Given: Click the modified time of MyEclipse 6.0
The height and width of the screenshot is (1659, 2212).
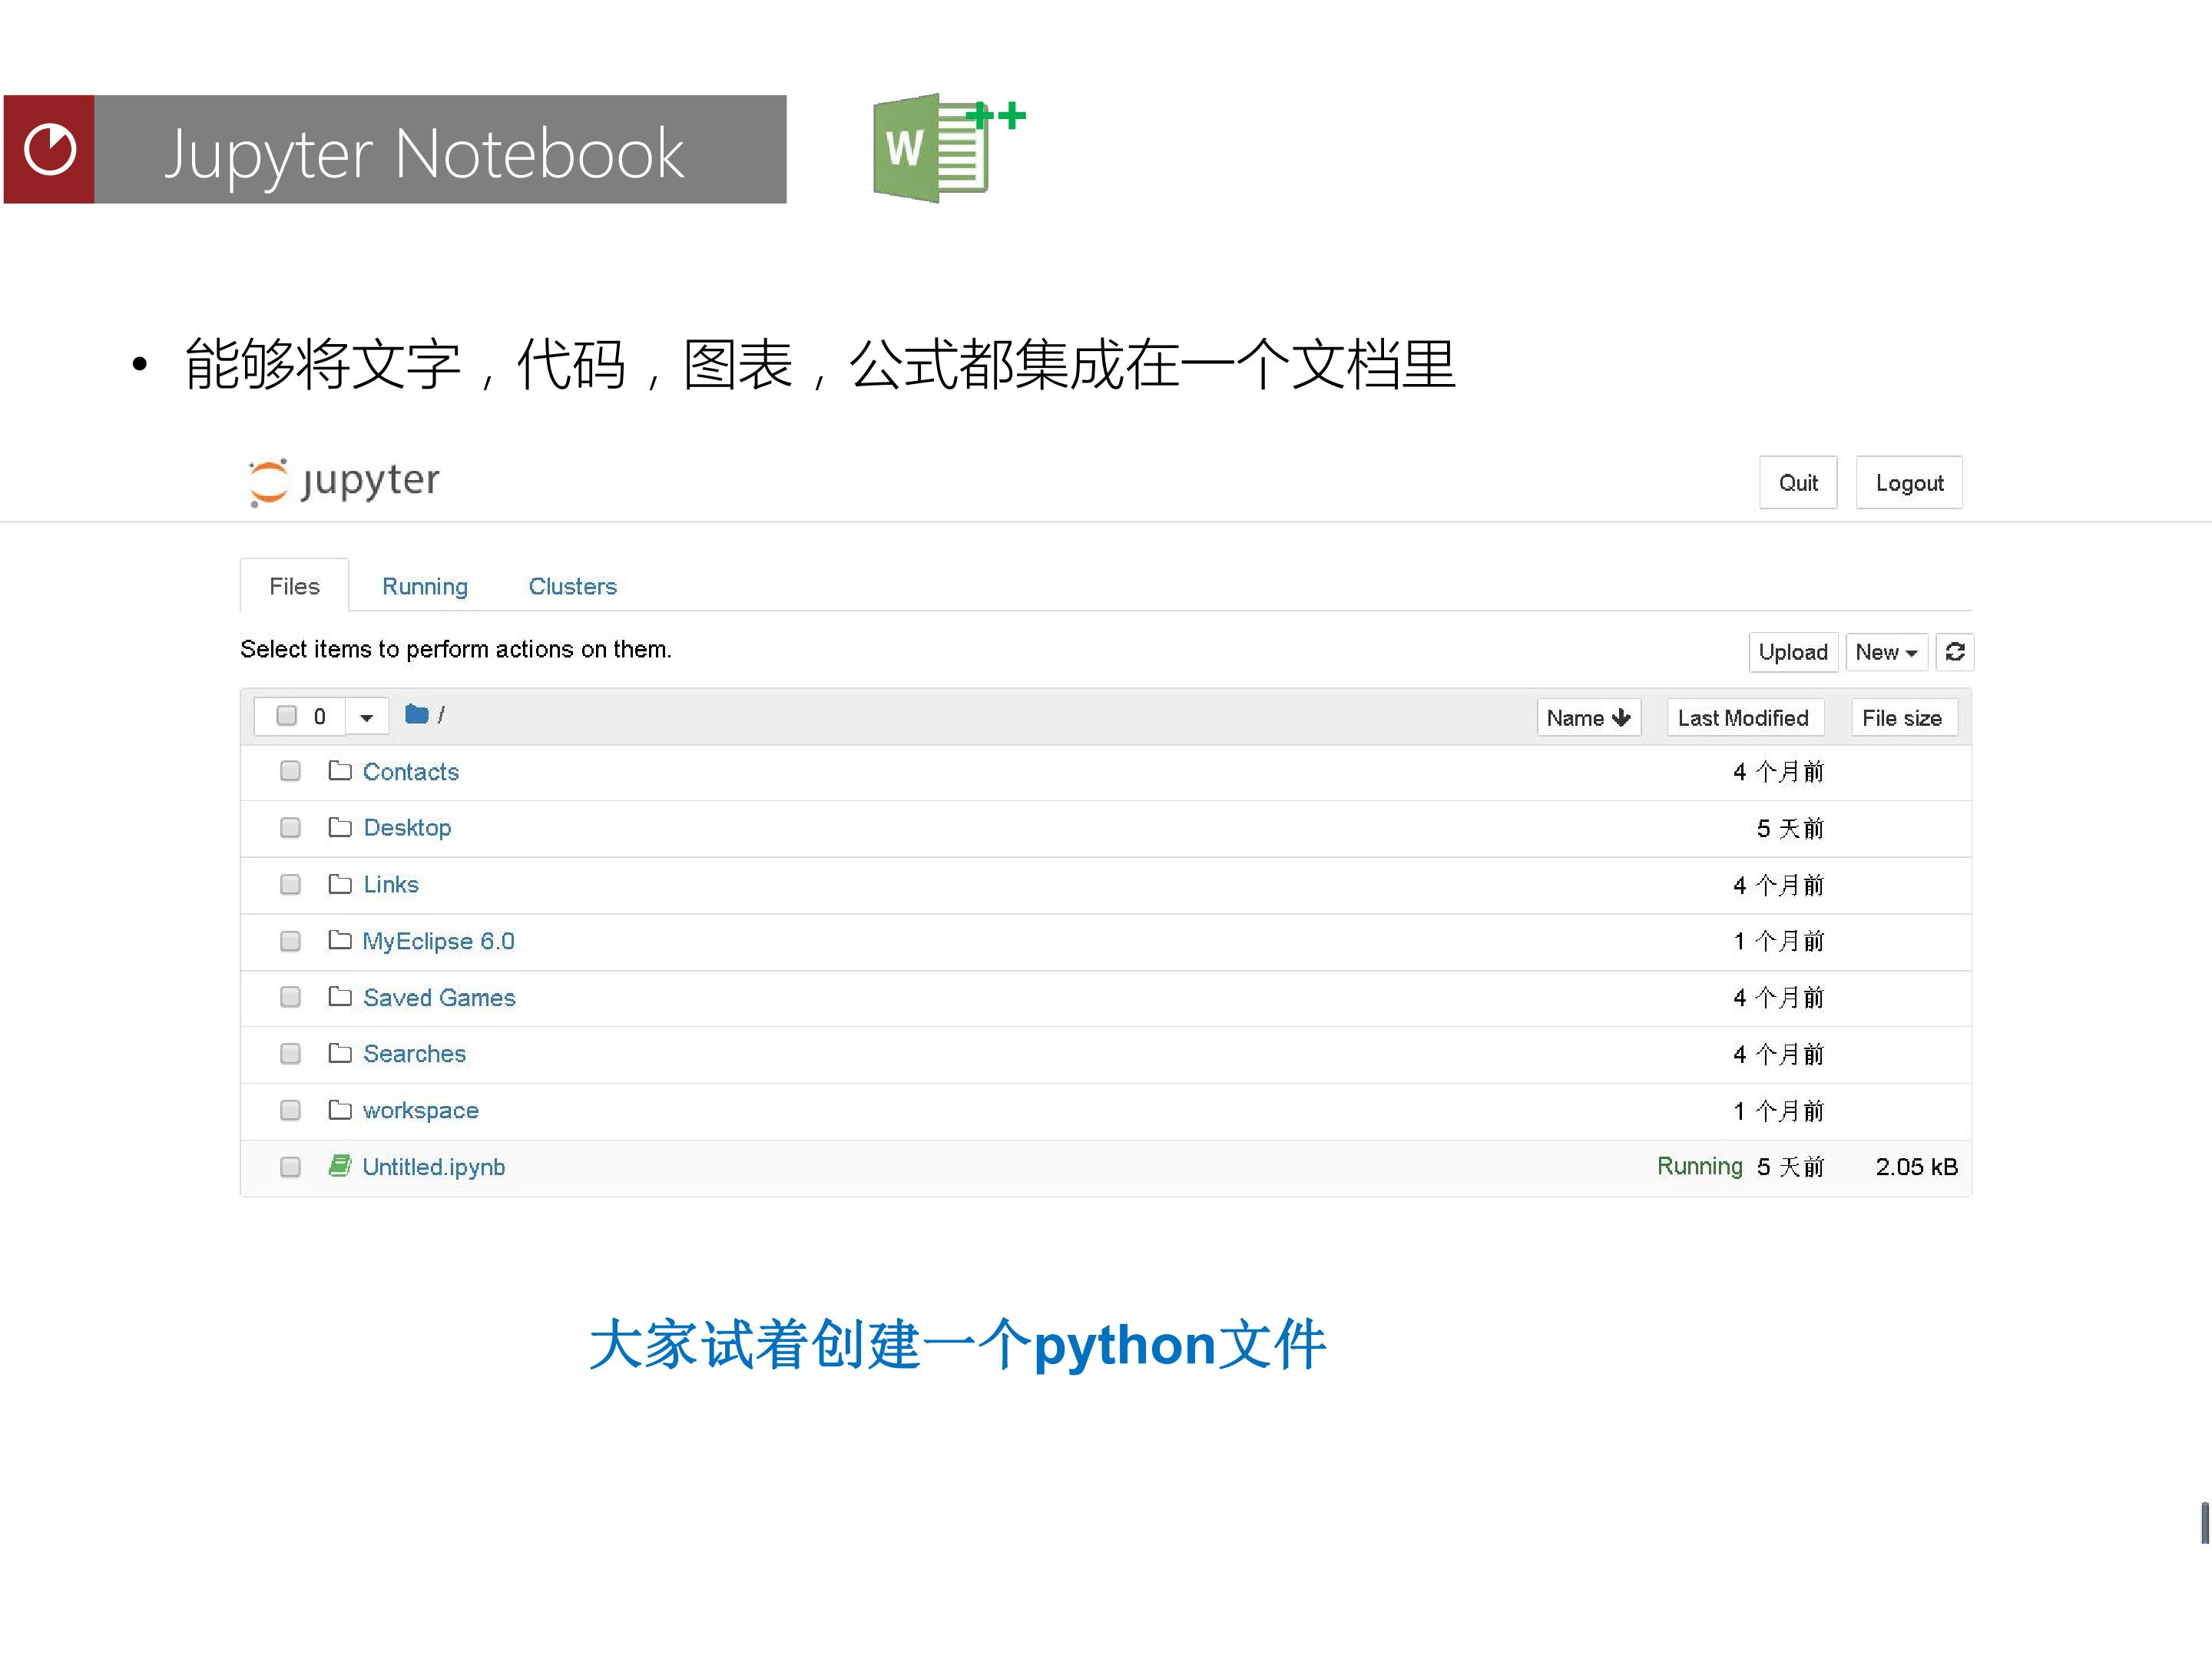Looking at the screenshot, I should pyautogui.click(x=1778, y=941).
